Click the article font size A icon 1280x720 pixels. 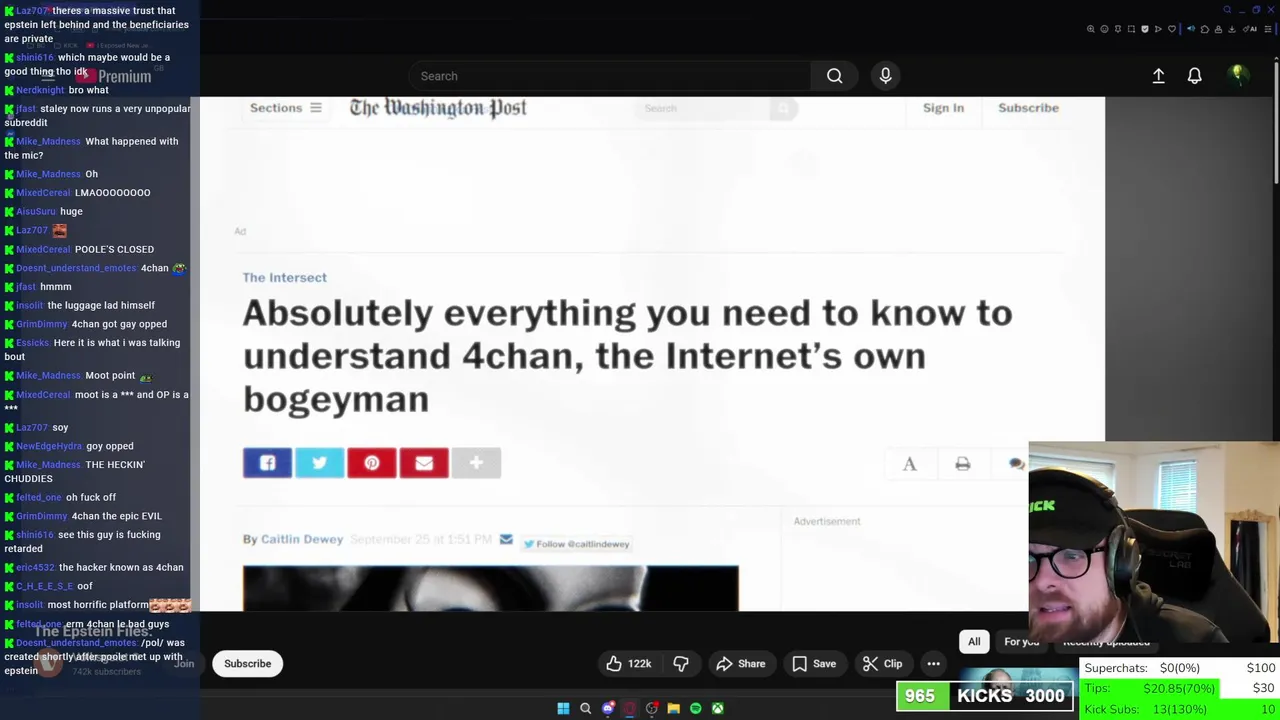(x=909, y=464)
